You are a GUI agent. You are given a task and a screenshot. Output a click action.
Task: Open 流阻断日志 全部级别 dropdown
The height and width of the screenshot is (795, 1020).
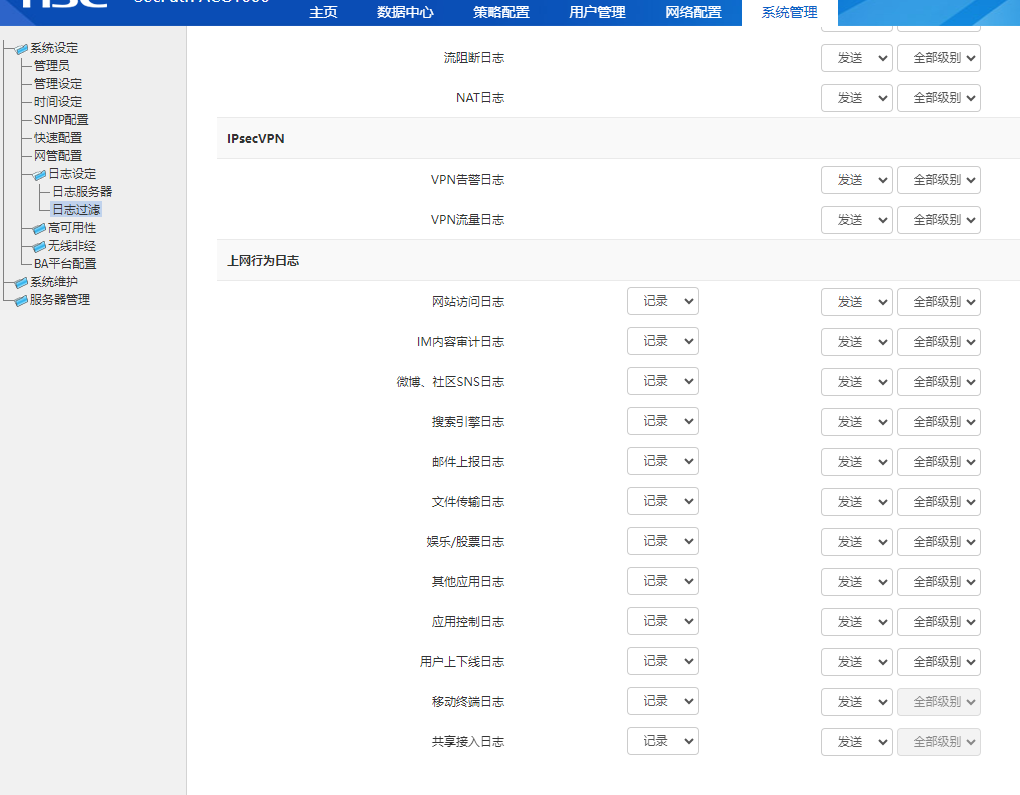pyautogui.click(x=939, y=58)
